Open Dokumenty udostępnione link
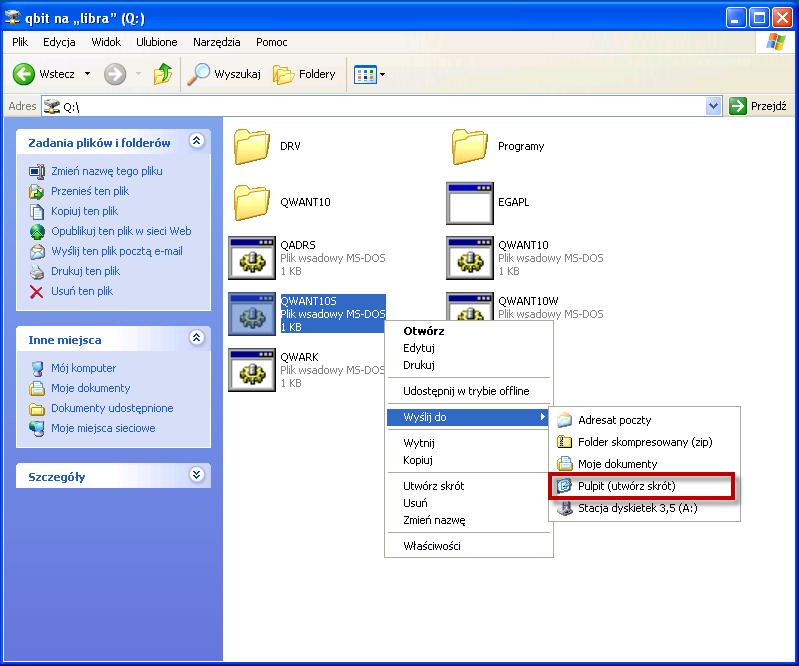Viewport: 799px width, 666px height. click(112, 408)
